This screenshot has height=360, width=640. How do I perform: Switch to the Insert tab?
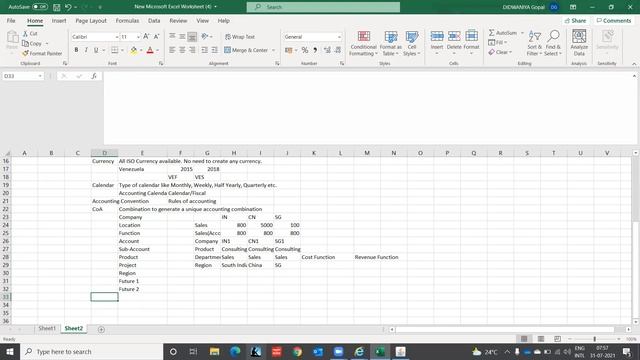pyautogui.click(x=59, y=20)
